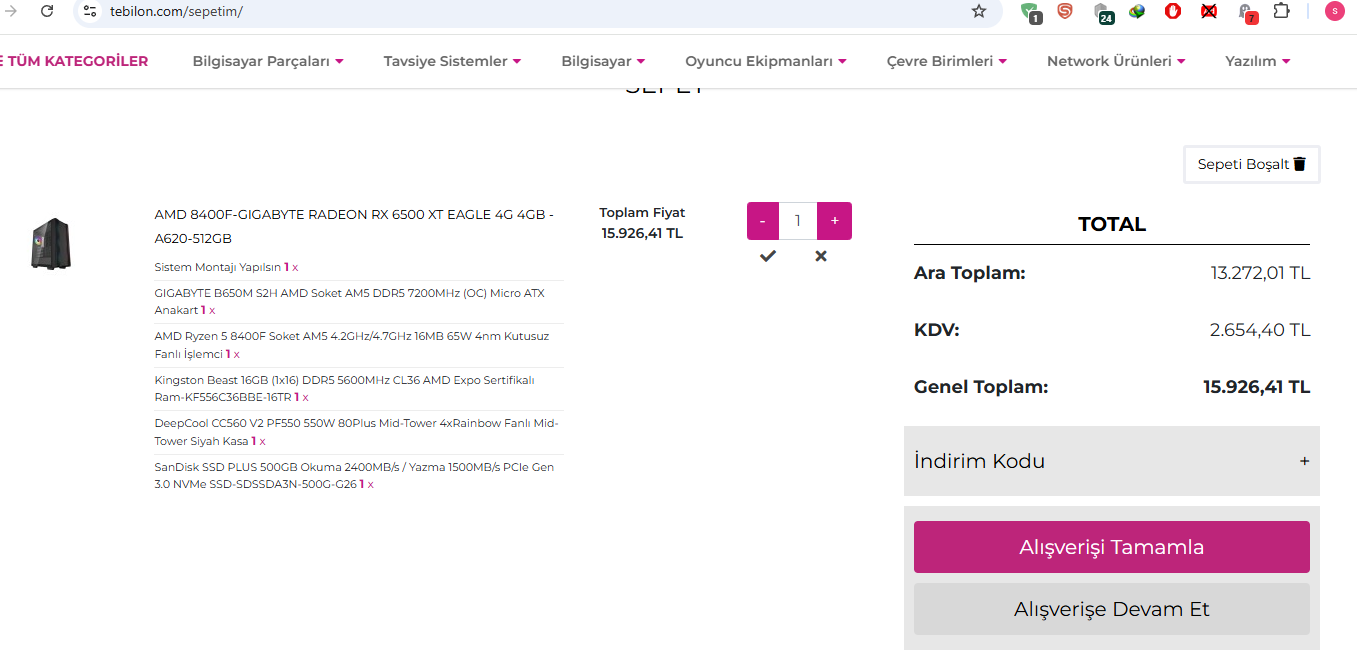
Task: Increase quantity with the plus button
Action: (835, 221)
